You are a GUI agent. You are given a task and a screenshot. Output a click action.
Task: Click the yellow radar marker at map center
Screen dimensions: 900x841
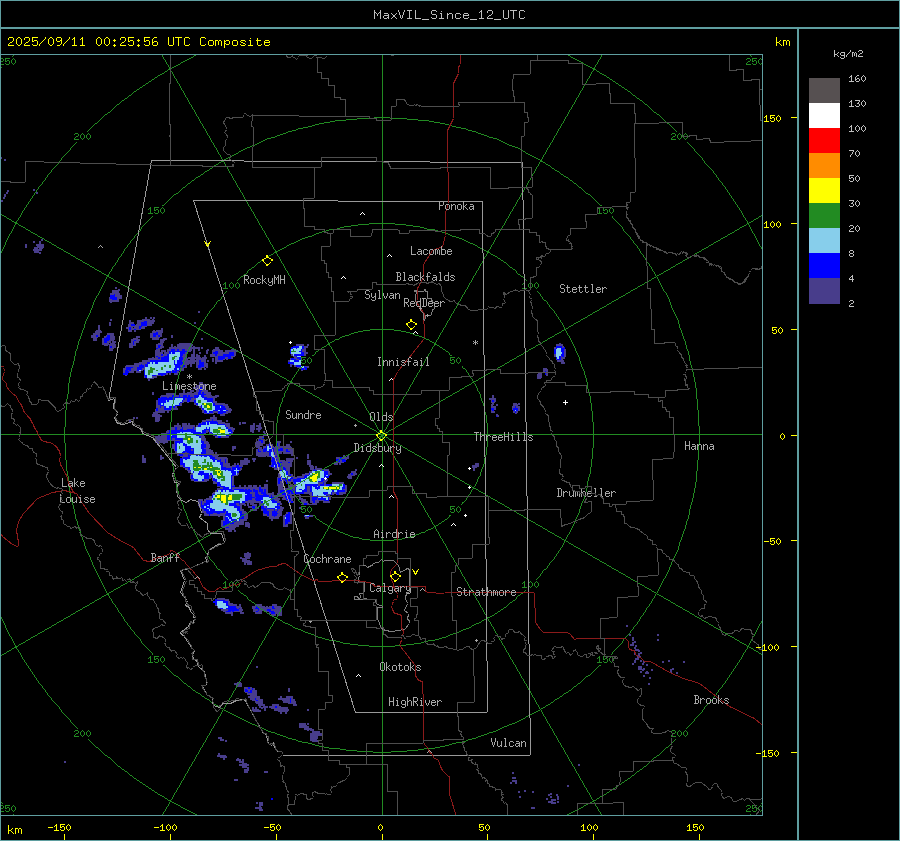tap(382, 436)
